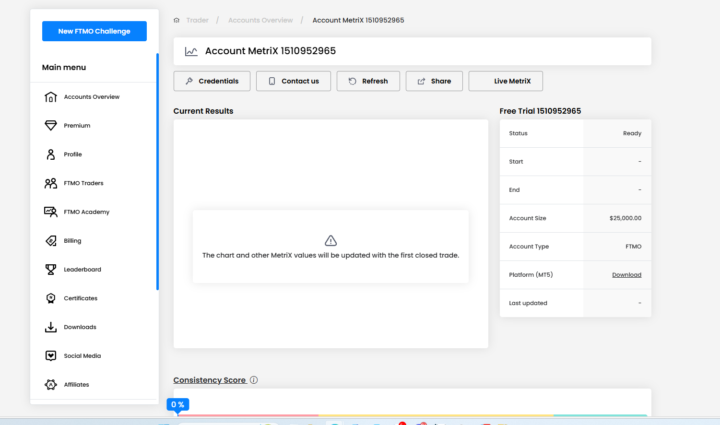This screenshot has height=425, width=720.
Task: Open the Consistency Score link
Action: (209, 380)
